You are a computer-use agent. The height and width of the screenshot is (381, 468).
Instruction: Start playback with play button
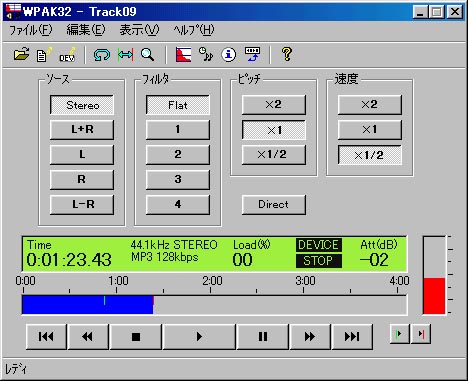199,337
